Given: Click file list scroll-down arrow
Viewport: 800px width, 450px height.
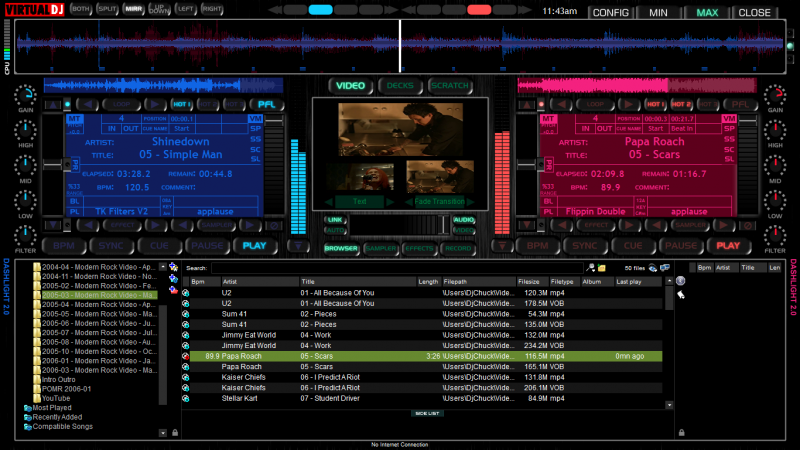Looking at the screenshot, I should click(x=669, y=405).
